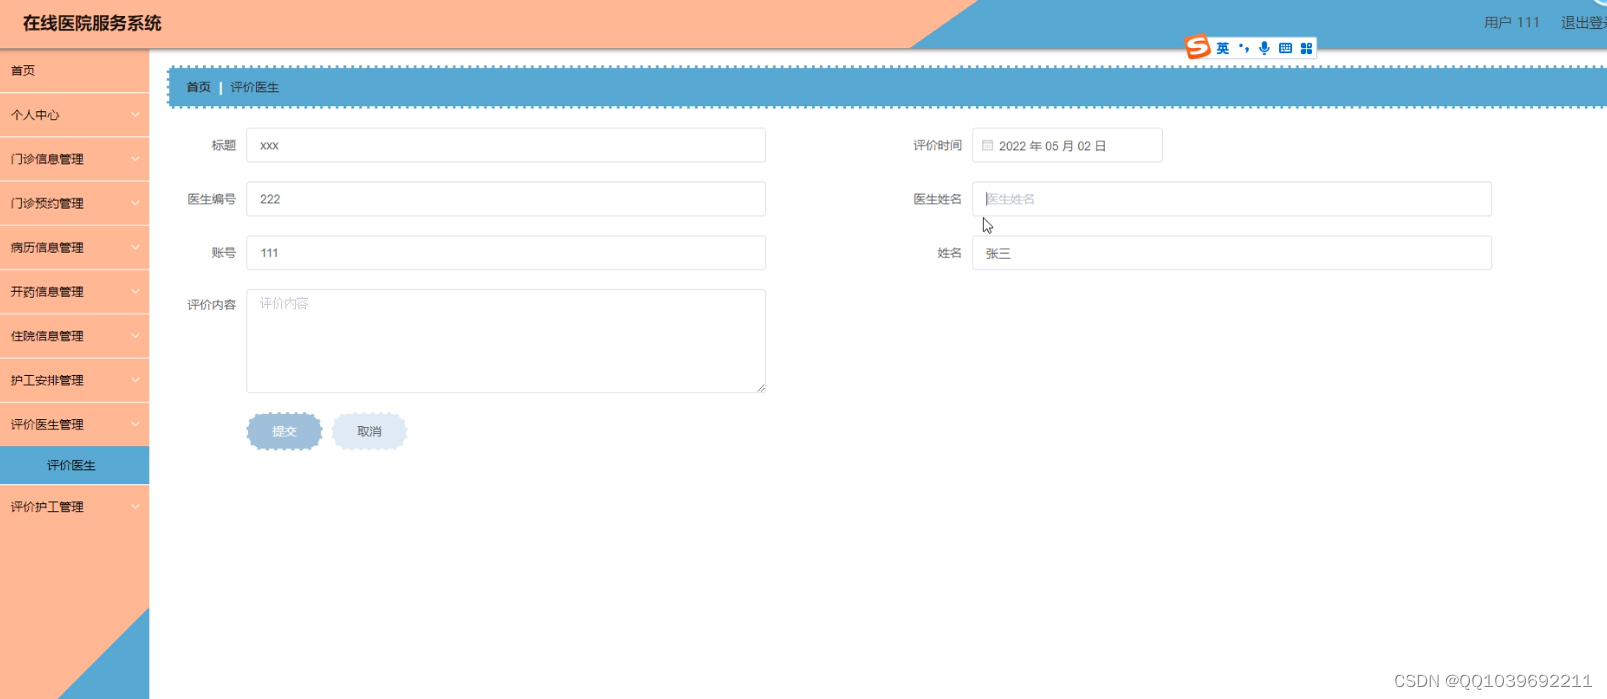Click the 首页 breadcrumb link

tap(199, 87)
